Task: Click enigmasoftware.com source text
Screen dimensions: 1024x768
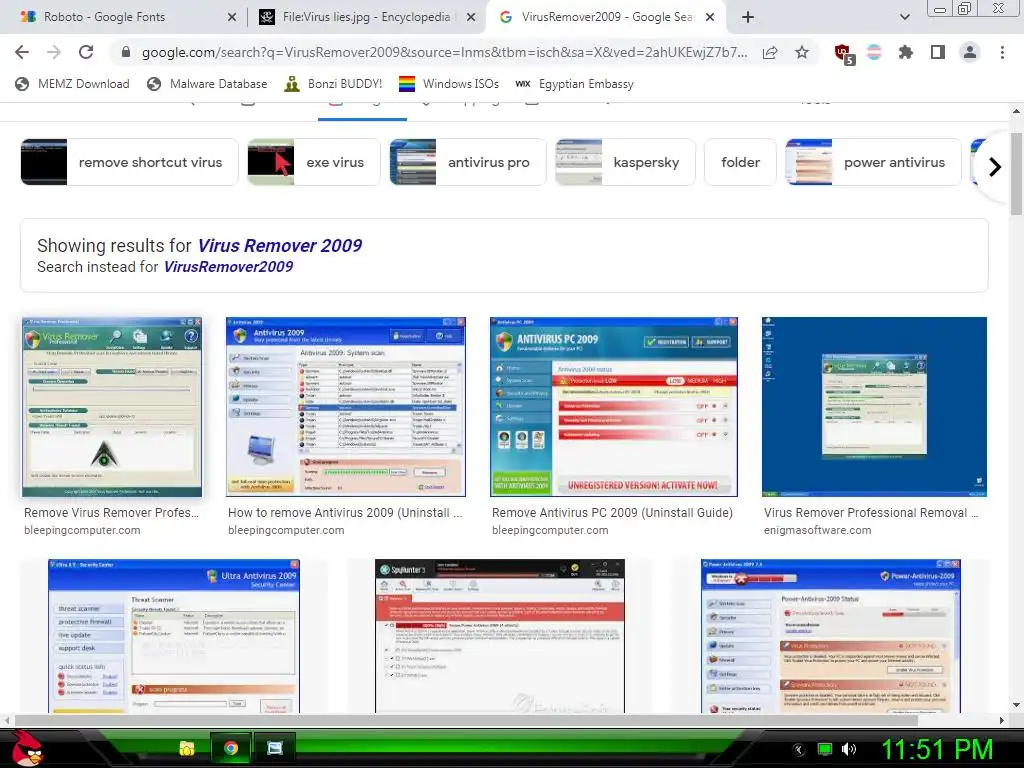Action: point(818,530)
